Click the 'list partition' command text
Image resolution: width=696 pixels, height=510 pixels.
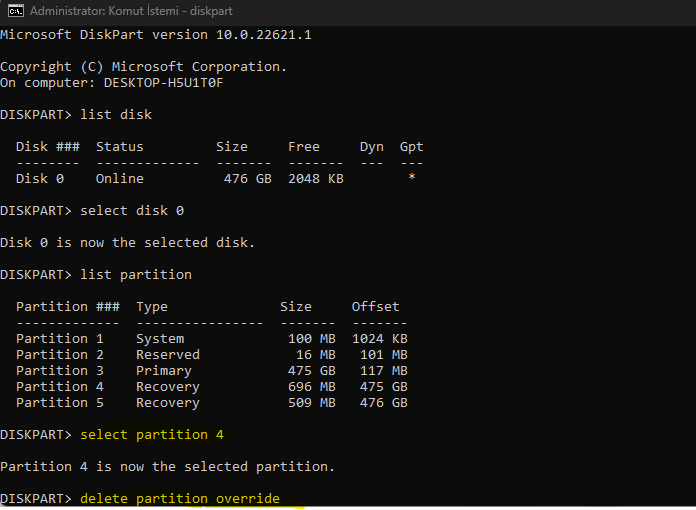[136, 274]
